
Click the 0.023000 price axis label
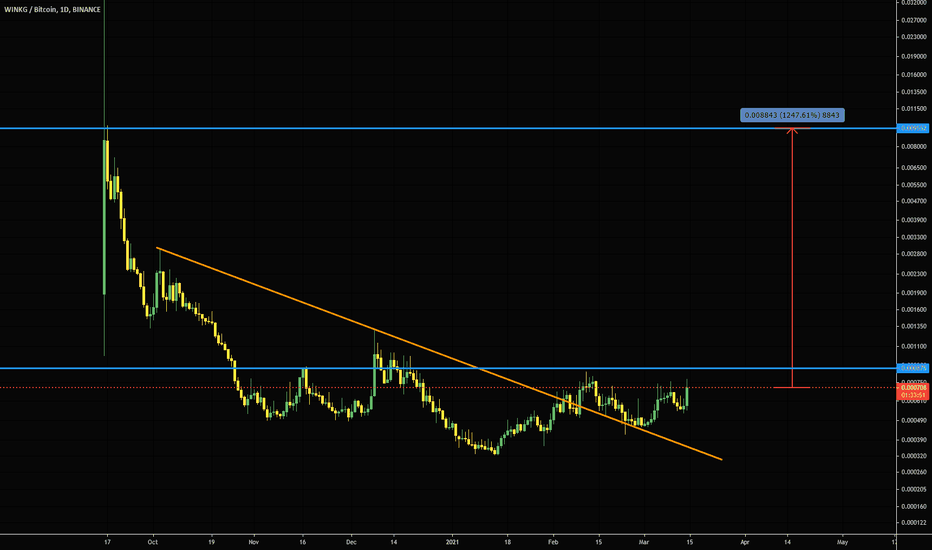(914, 37)
